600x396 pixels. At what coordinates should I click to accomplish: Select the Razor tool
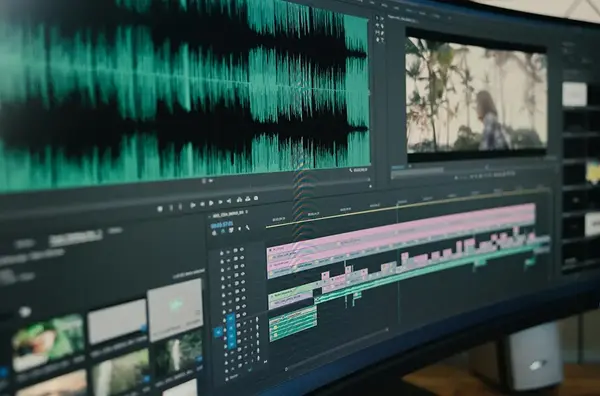382,26
